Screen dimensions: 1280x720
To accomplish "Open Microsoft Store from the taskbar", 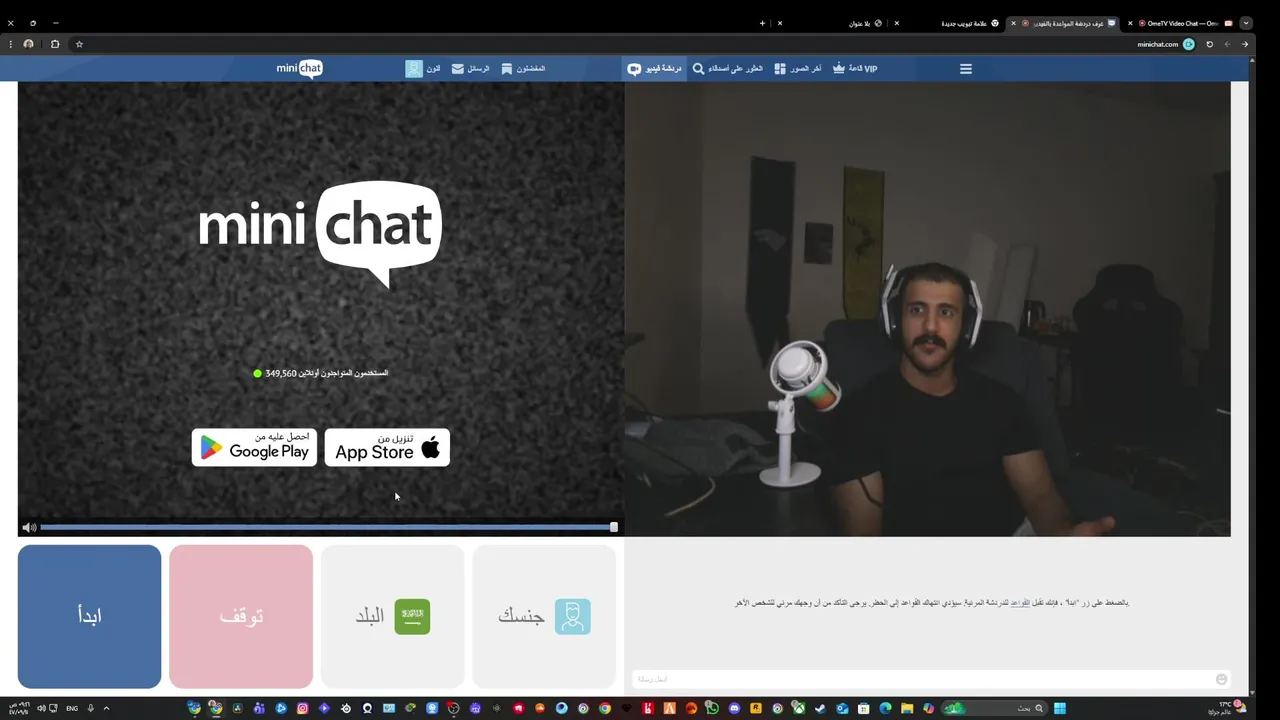I will (864, 708).
